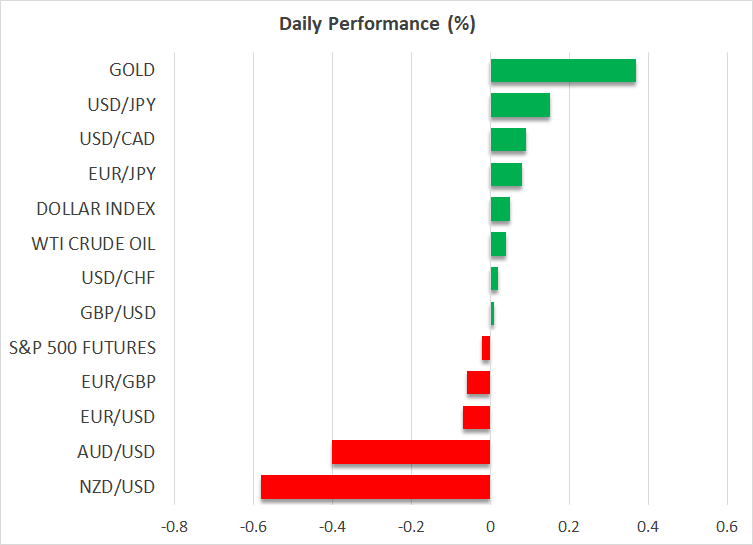The height and width of the screenshot is (545, 753).
Task: Select the green GOLD bar
Action: (x=563, y=70)
